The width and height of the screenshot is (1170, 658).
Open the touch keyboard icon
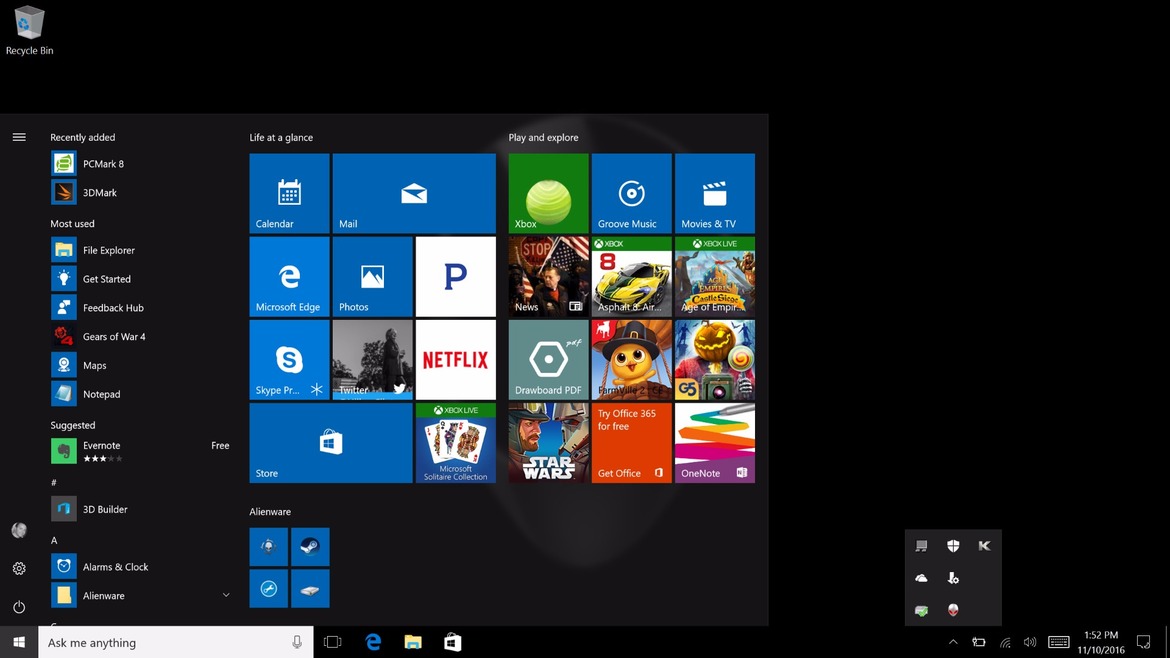pyautogui.click(x=1059, y=642)
